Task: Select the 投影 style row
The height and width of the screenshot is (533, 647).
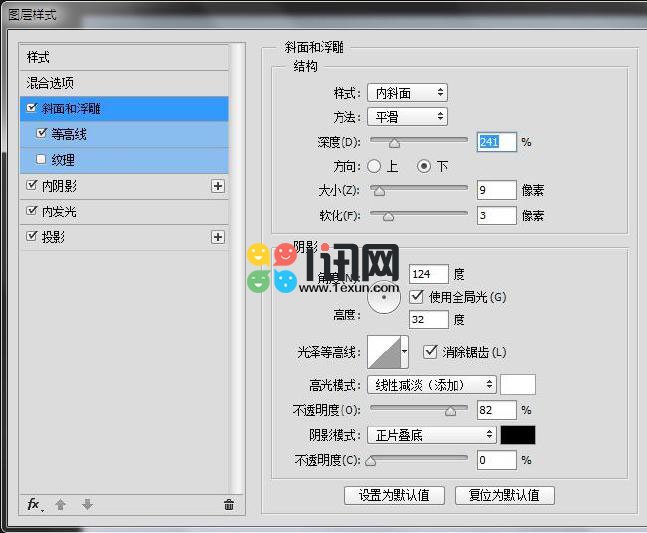Action: point(124,237)
